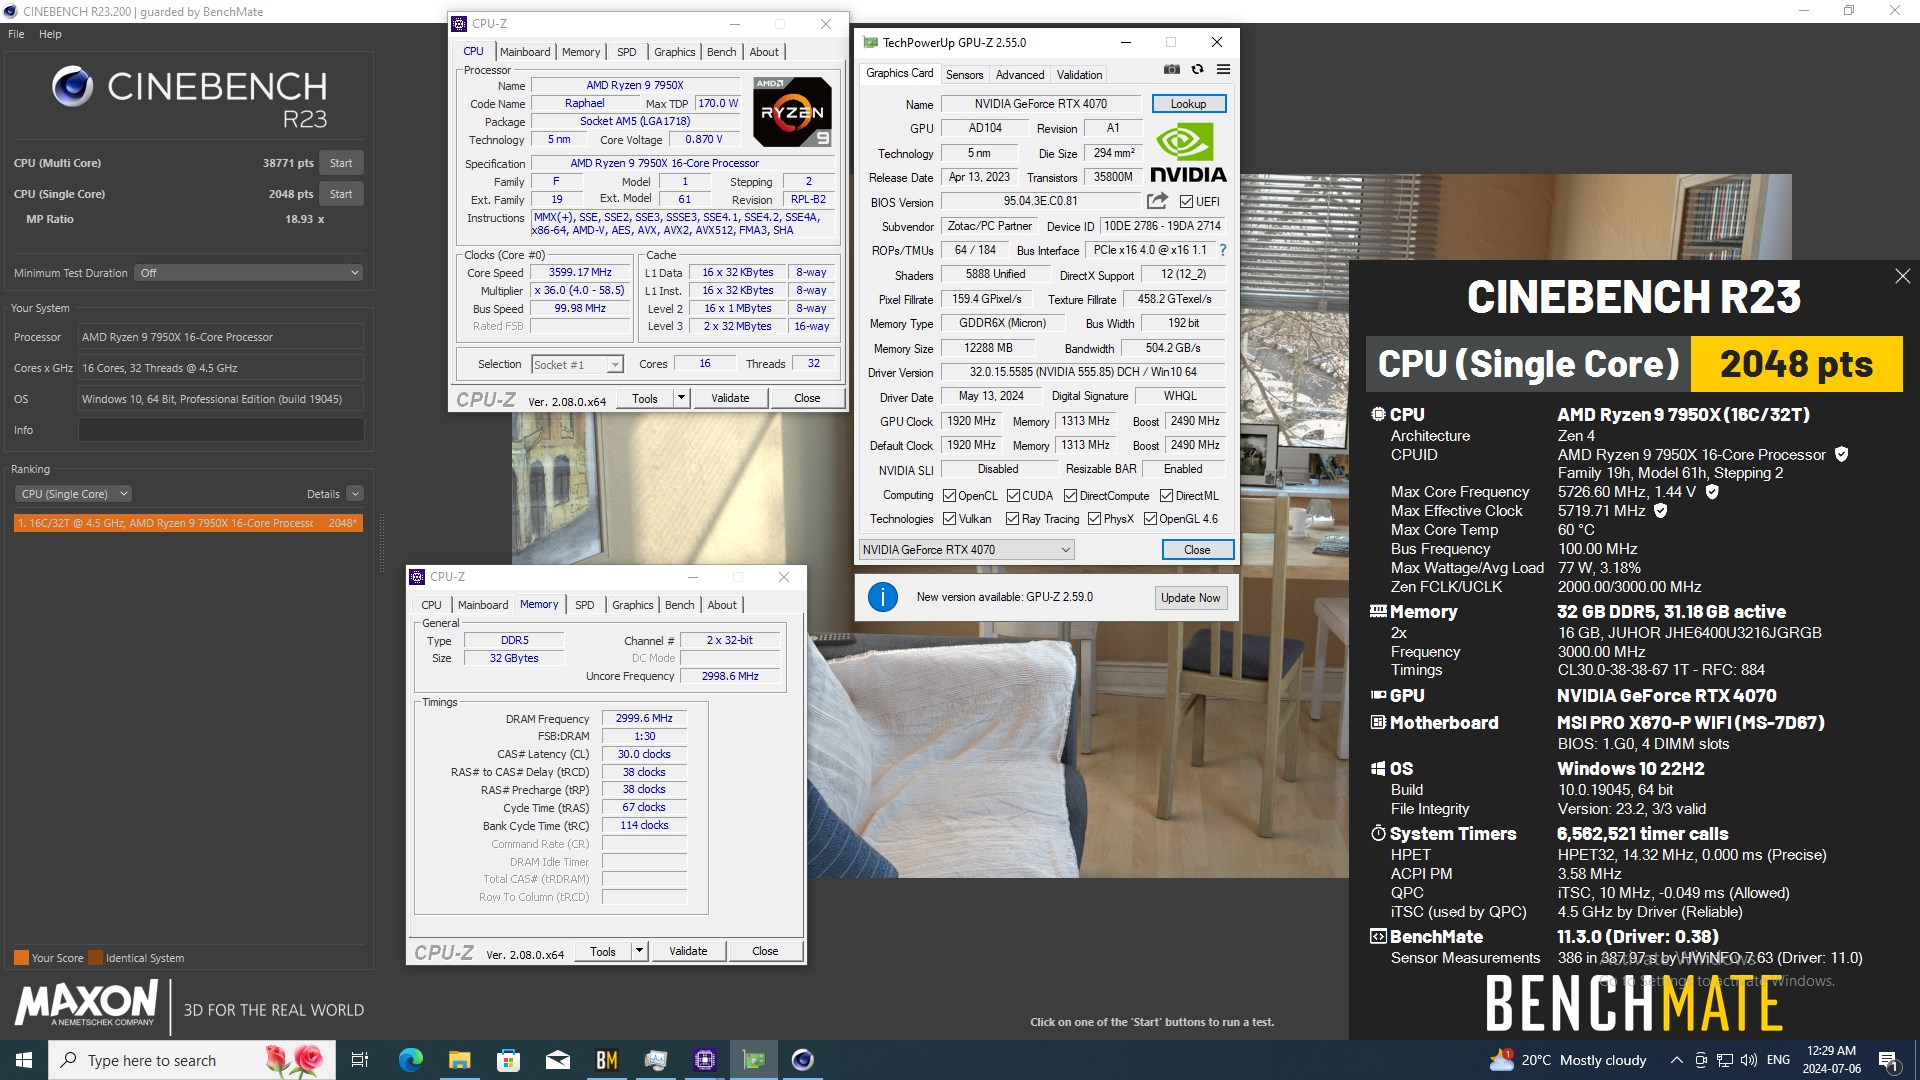The height and width of the screenshot is (1080, 1920).
Task: Open the notification center icon
Action: coord(1888,1060)
